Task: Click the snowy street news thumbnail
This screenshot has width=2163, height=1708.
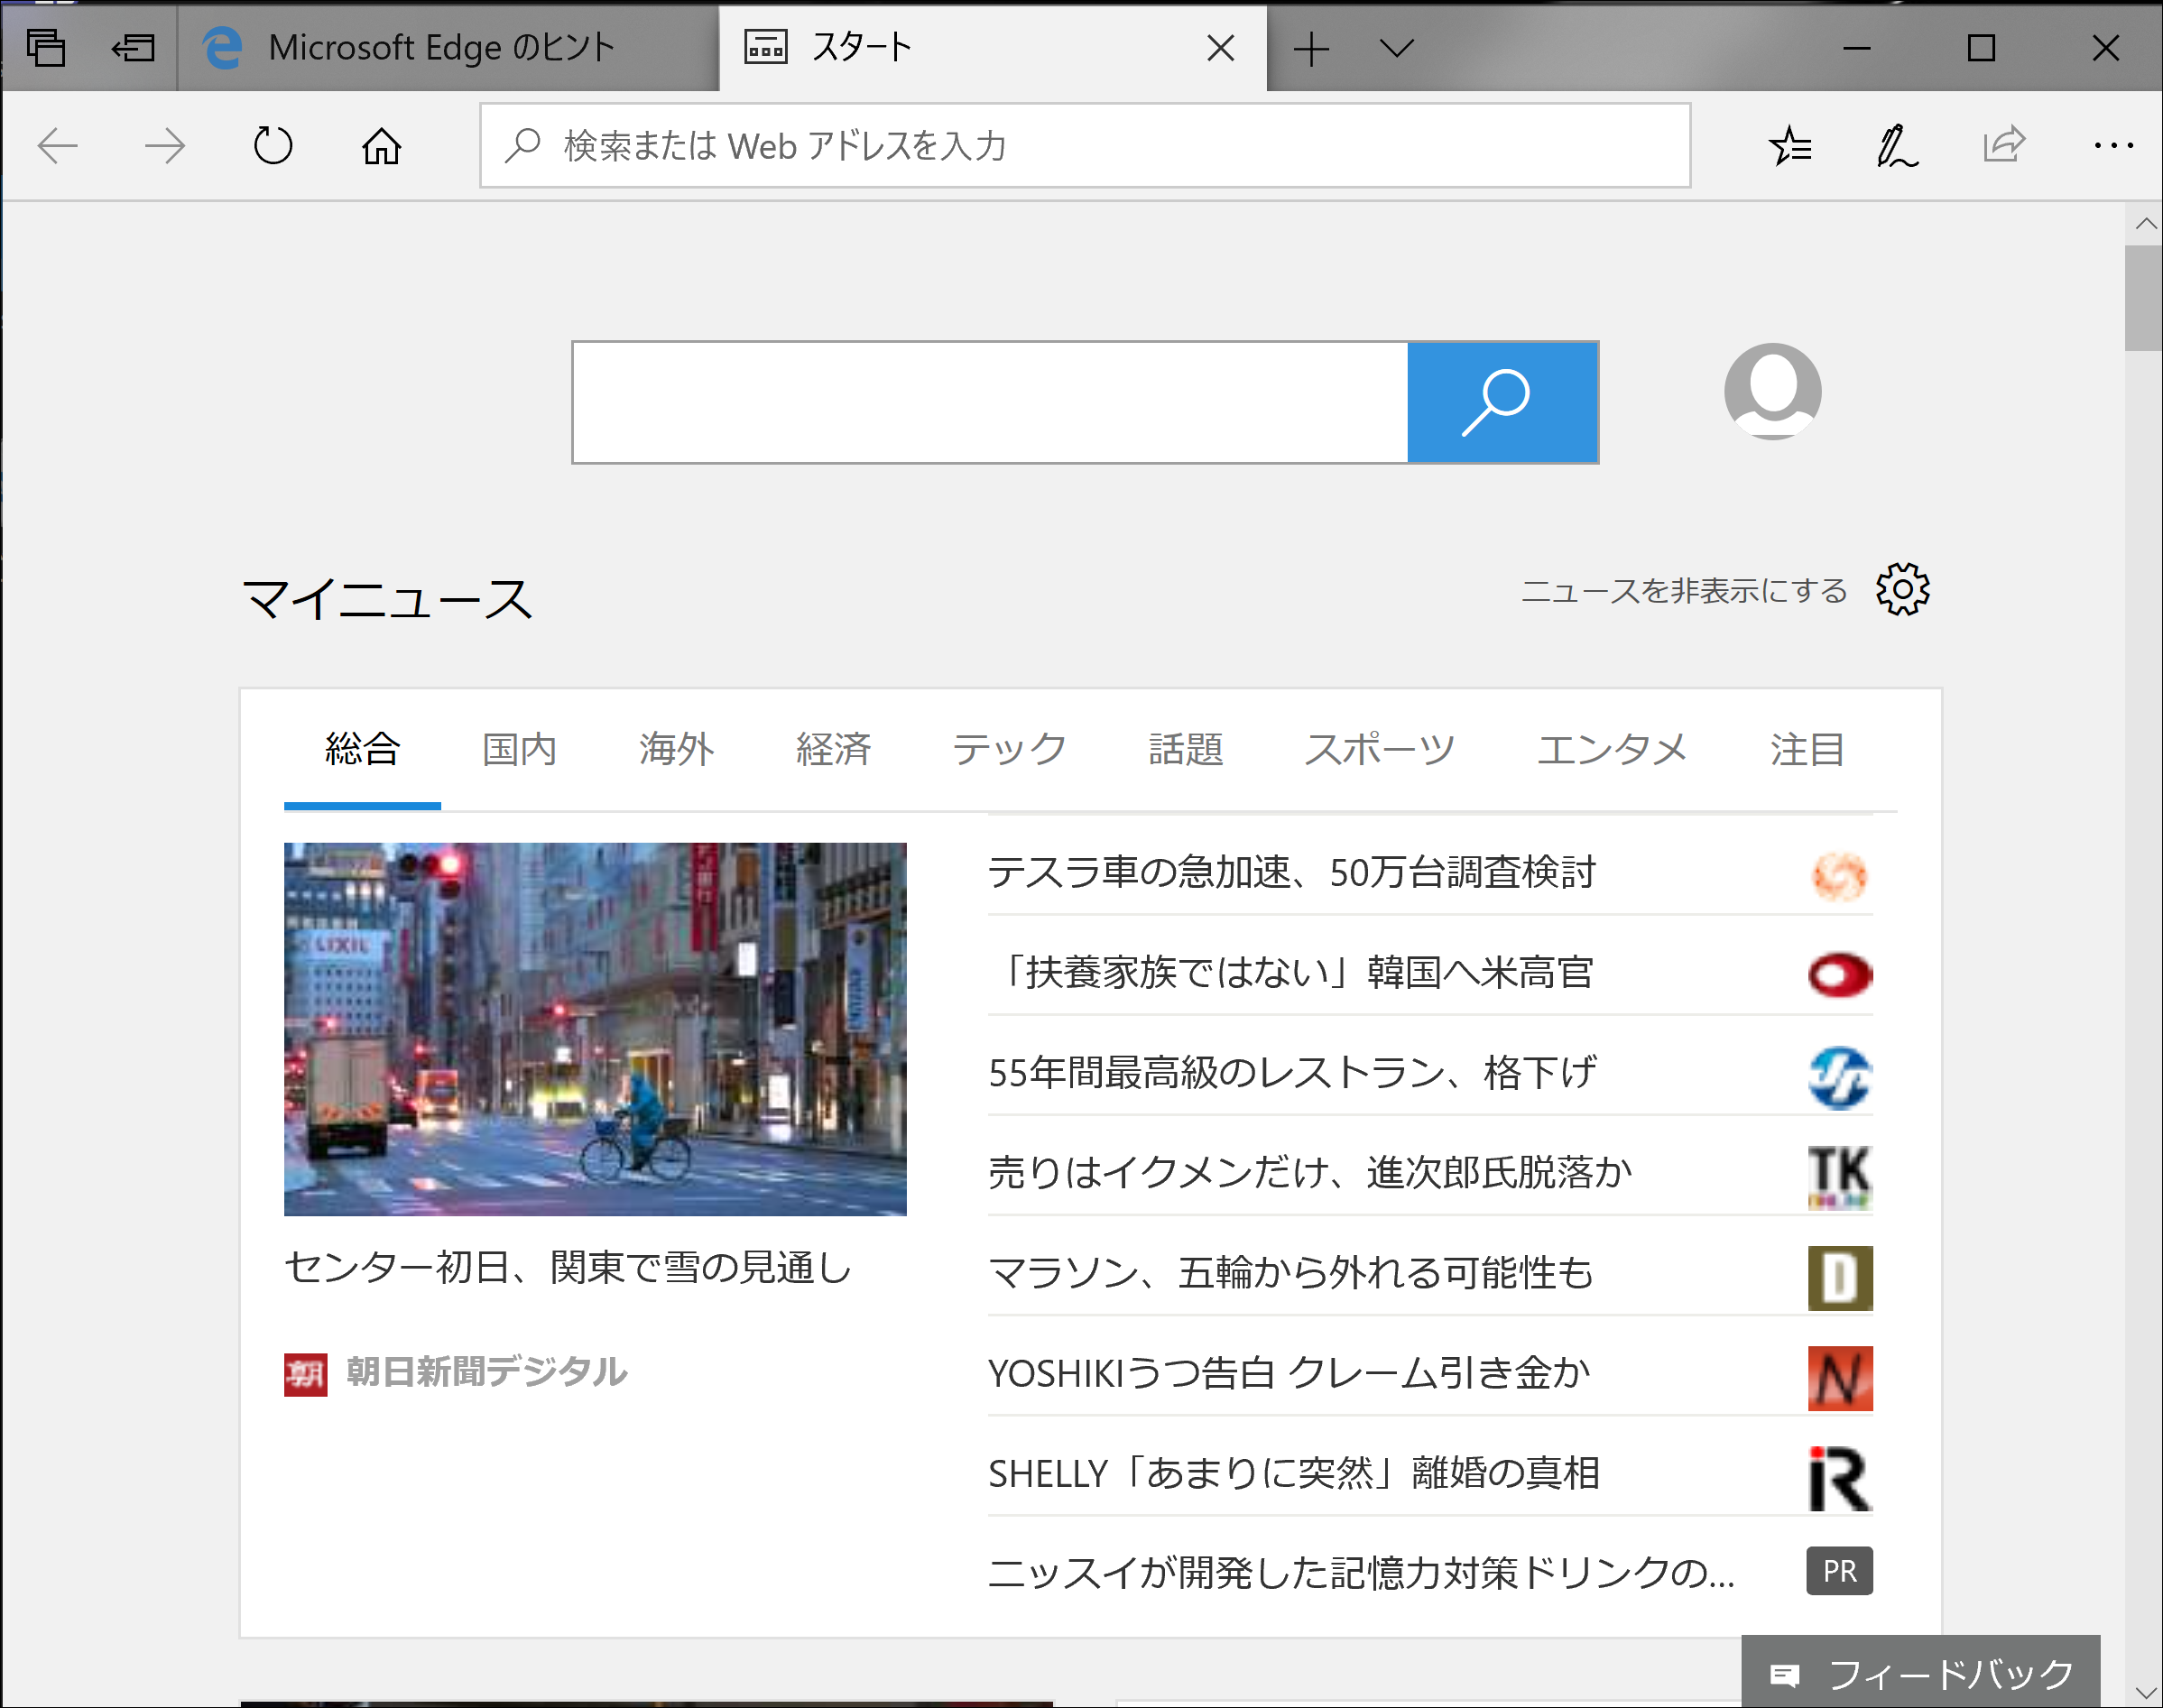Action: (595, 1029)
